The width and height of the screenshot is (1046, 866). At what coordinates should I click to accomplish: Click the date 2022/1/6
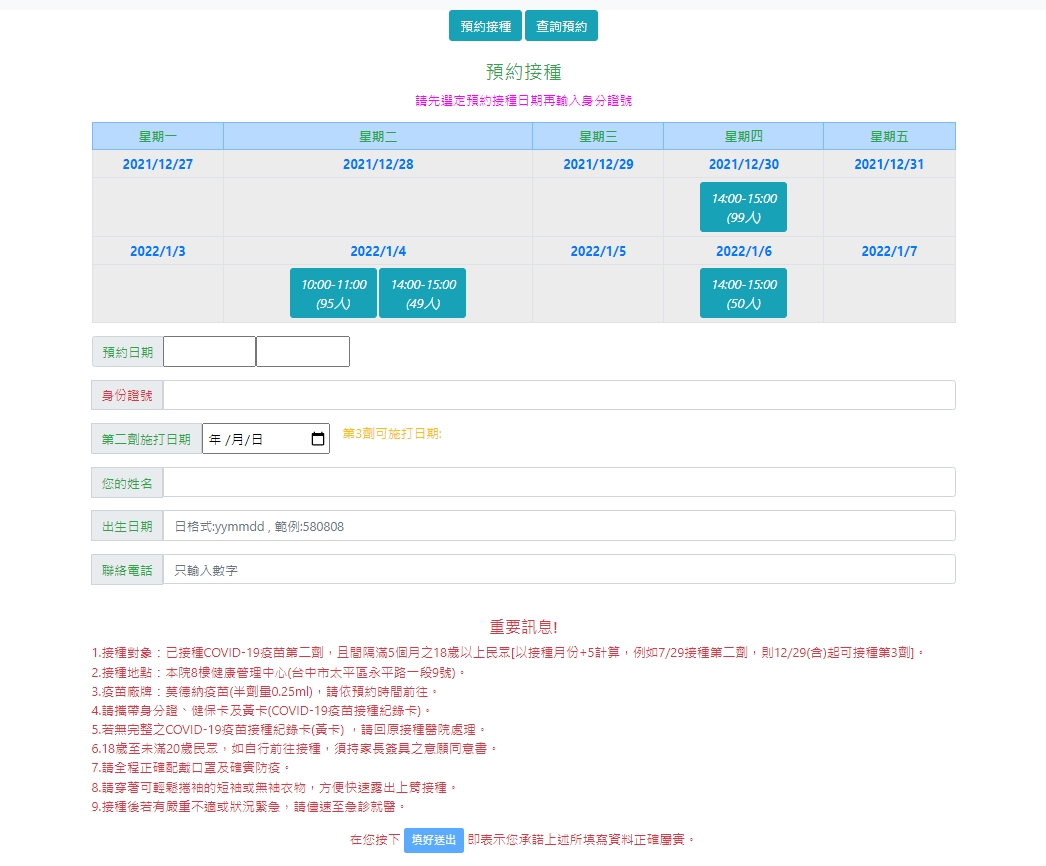(743, 251)
